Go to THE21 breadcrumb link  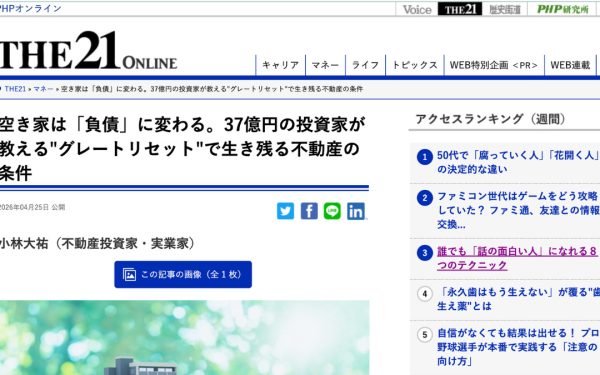tap(15, 89)
